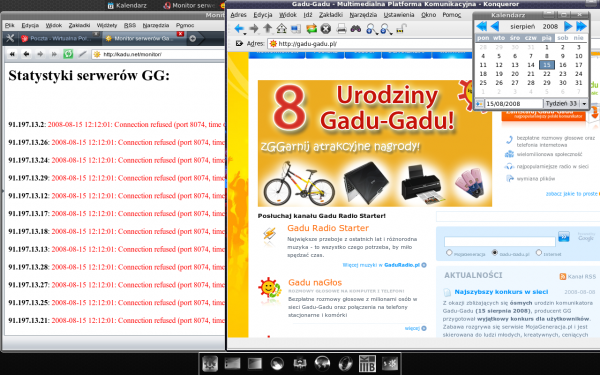Click the year 2008 in Kalendarz

pos(550,26)
